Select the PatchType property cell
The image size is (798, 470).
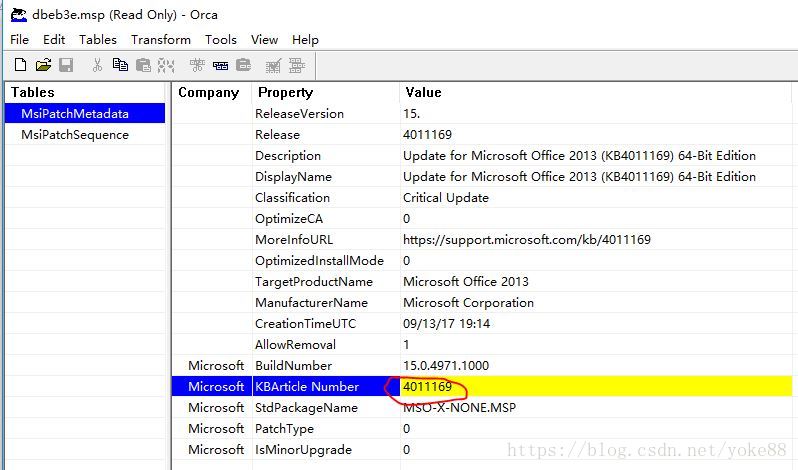tap(284, 429)
